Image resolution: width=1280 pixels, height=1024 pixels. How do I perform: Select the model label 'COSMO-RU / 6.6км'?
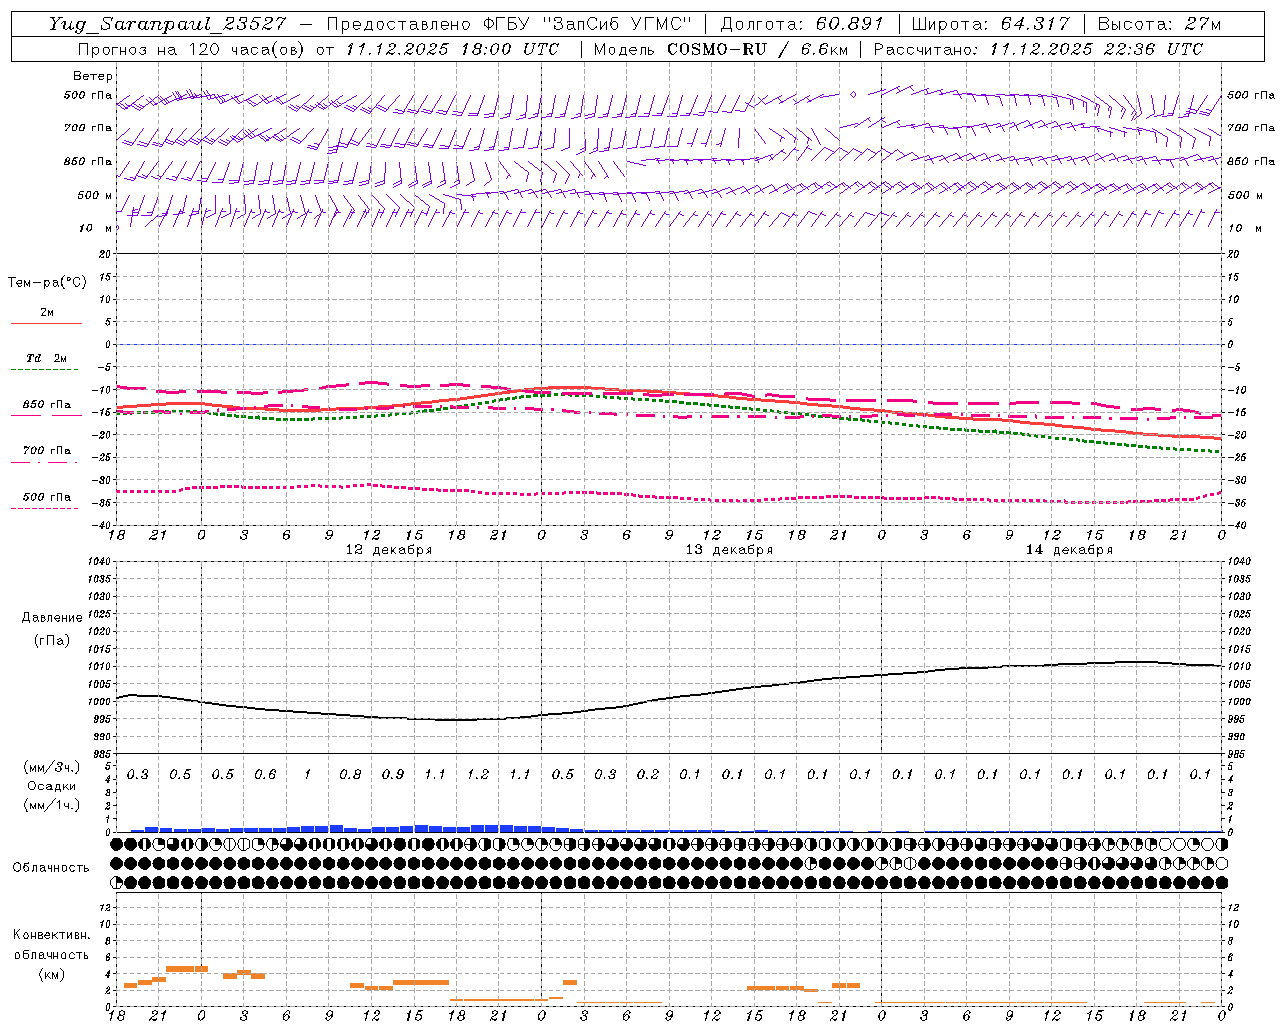(x=757, y=49)
